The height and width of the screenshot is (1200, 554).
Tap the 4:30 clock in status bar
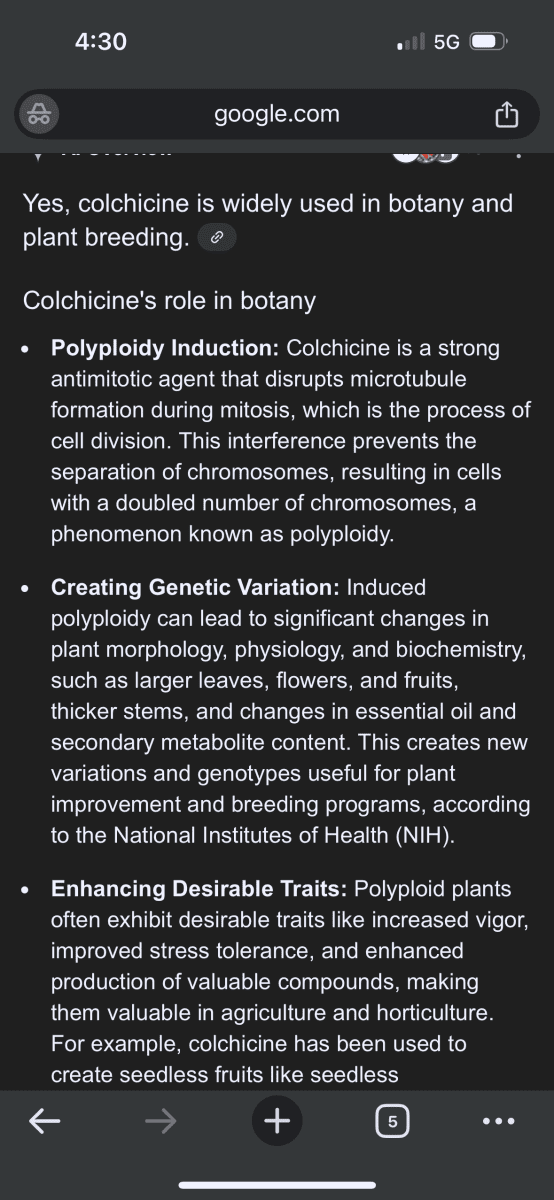tap(101, 41)
